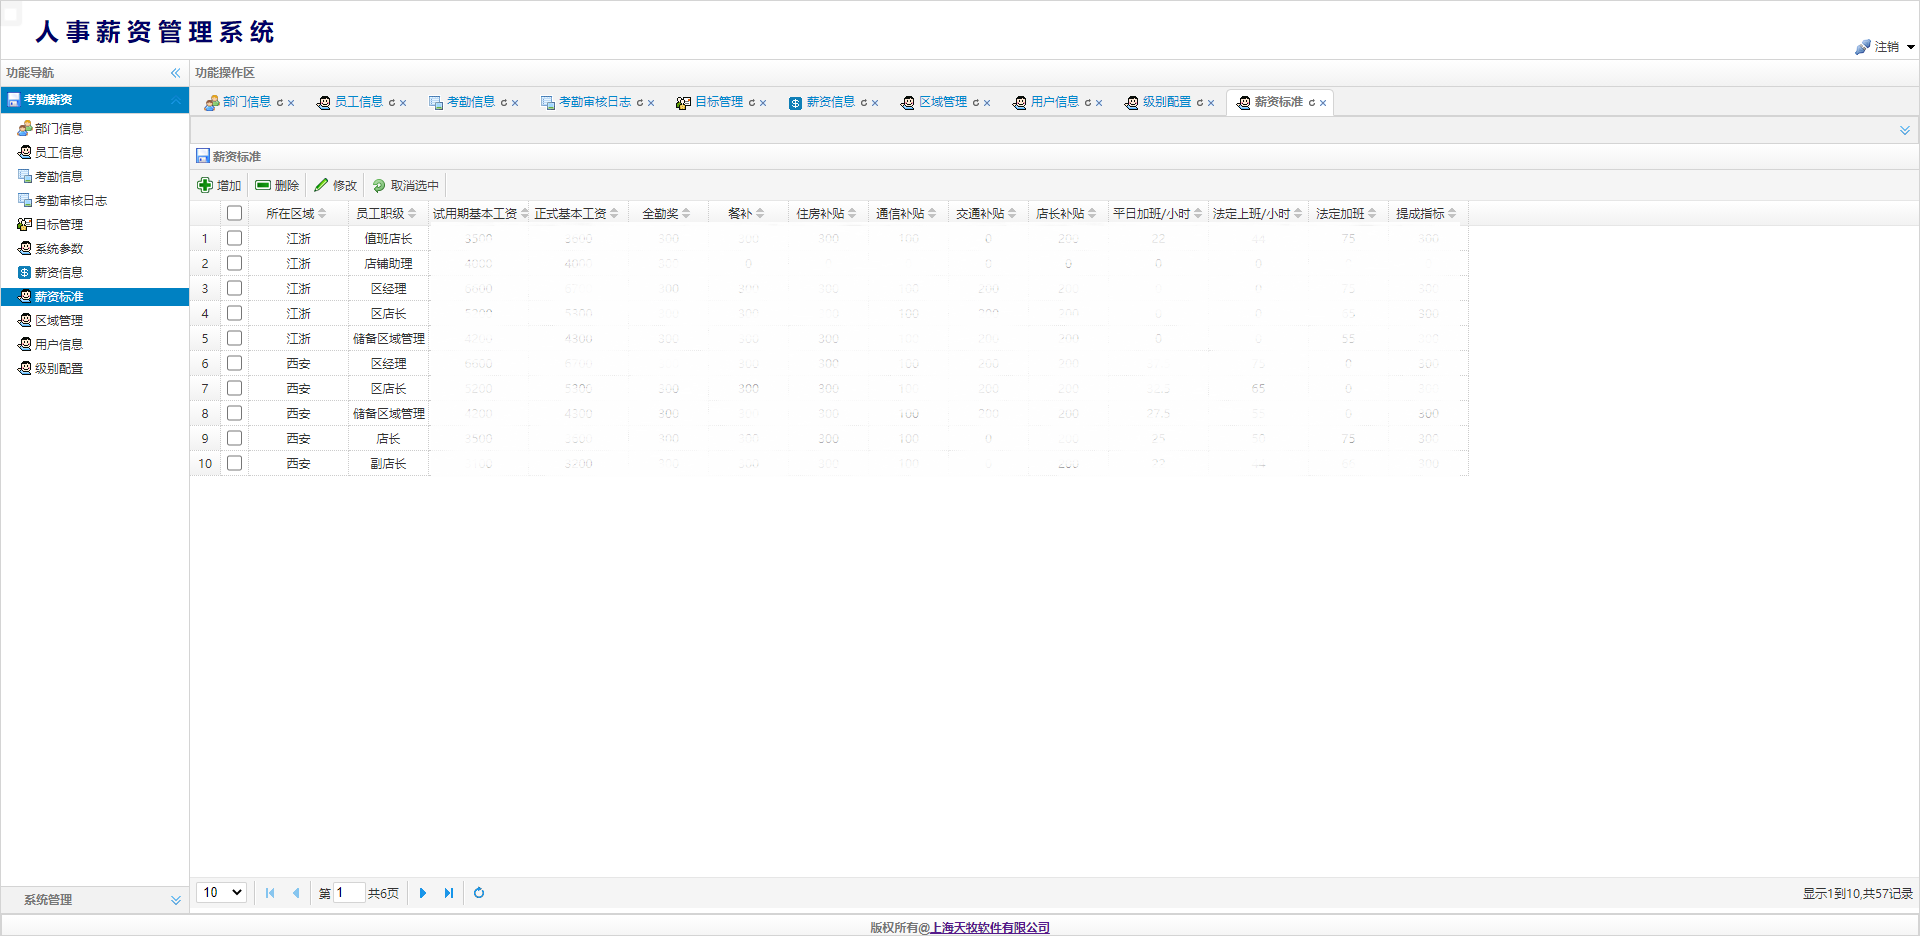Collapse the 功能导航 sidebar panel
This screenshot has width=1920, height=936.
click(x=175, y=73)
